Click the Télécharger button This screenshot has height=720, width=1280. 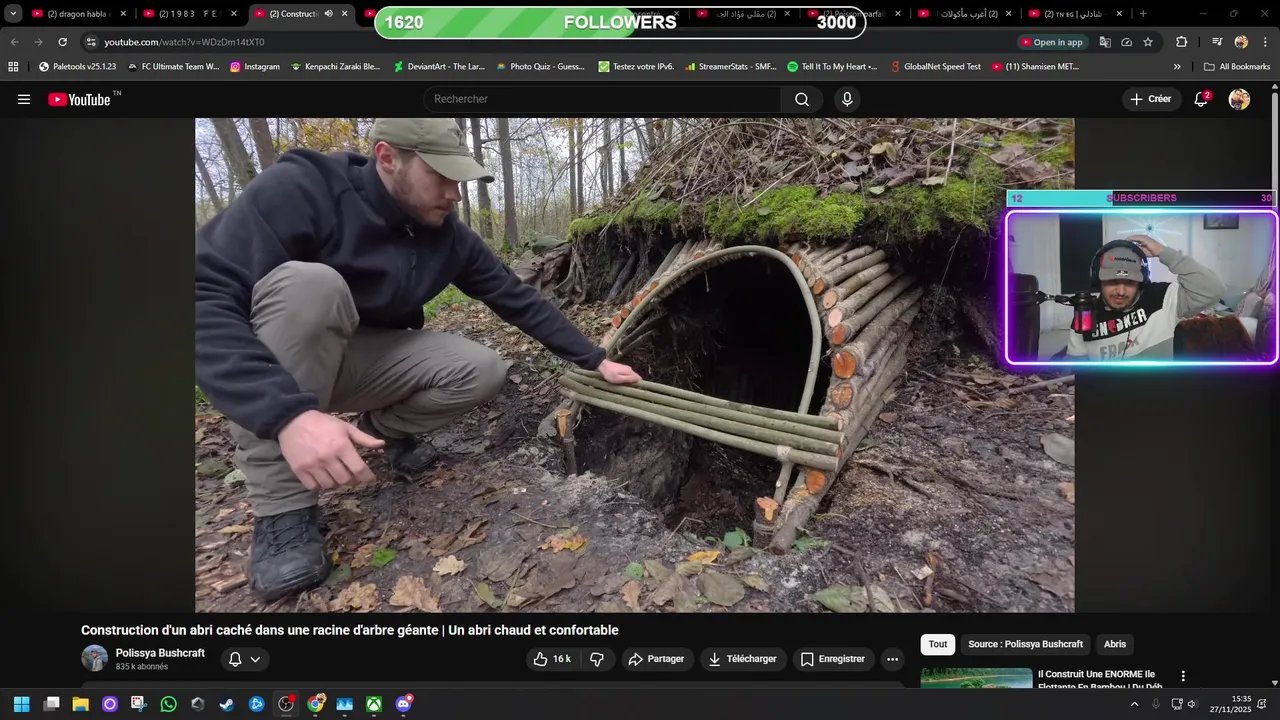(x=742, y=659)
